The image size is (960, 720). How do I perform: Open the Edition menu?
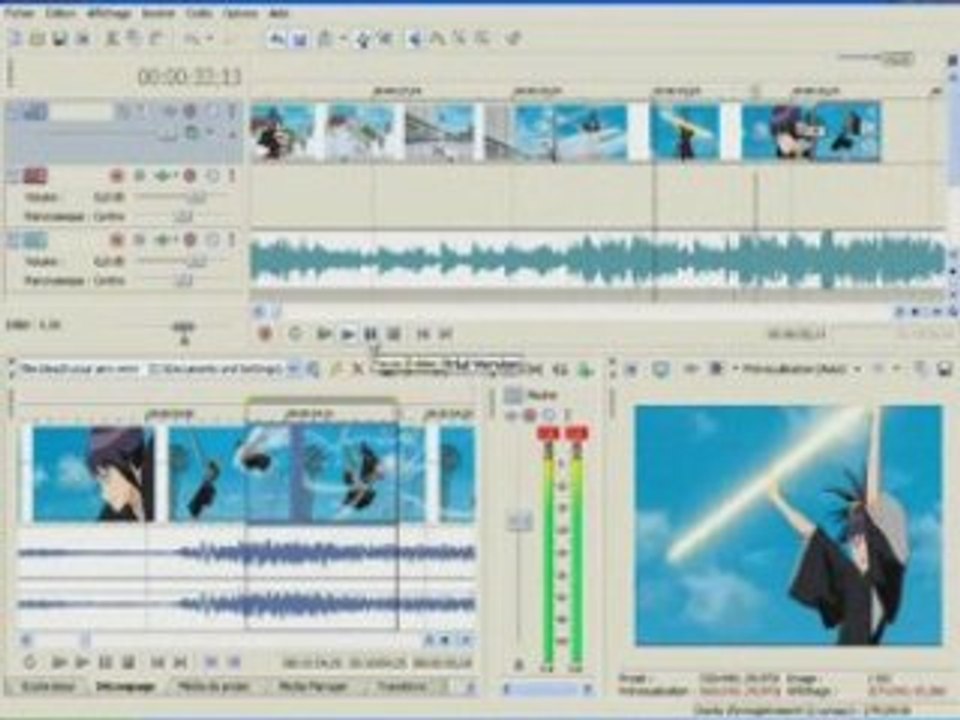[x=60, y=12]
